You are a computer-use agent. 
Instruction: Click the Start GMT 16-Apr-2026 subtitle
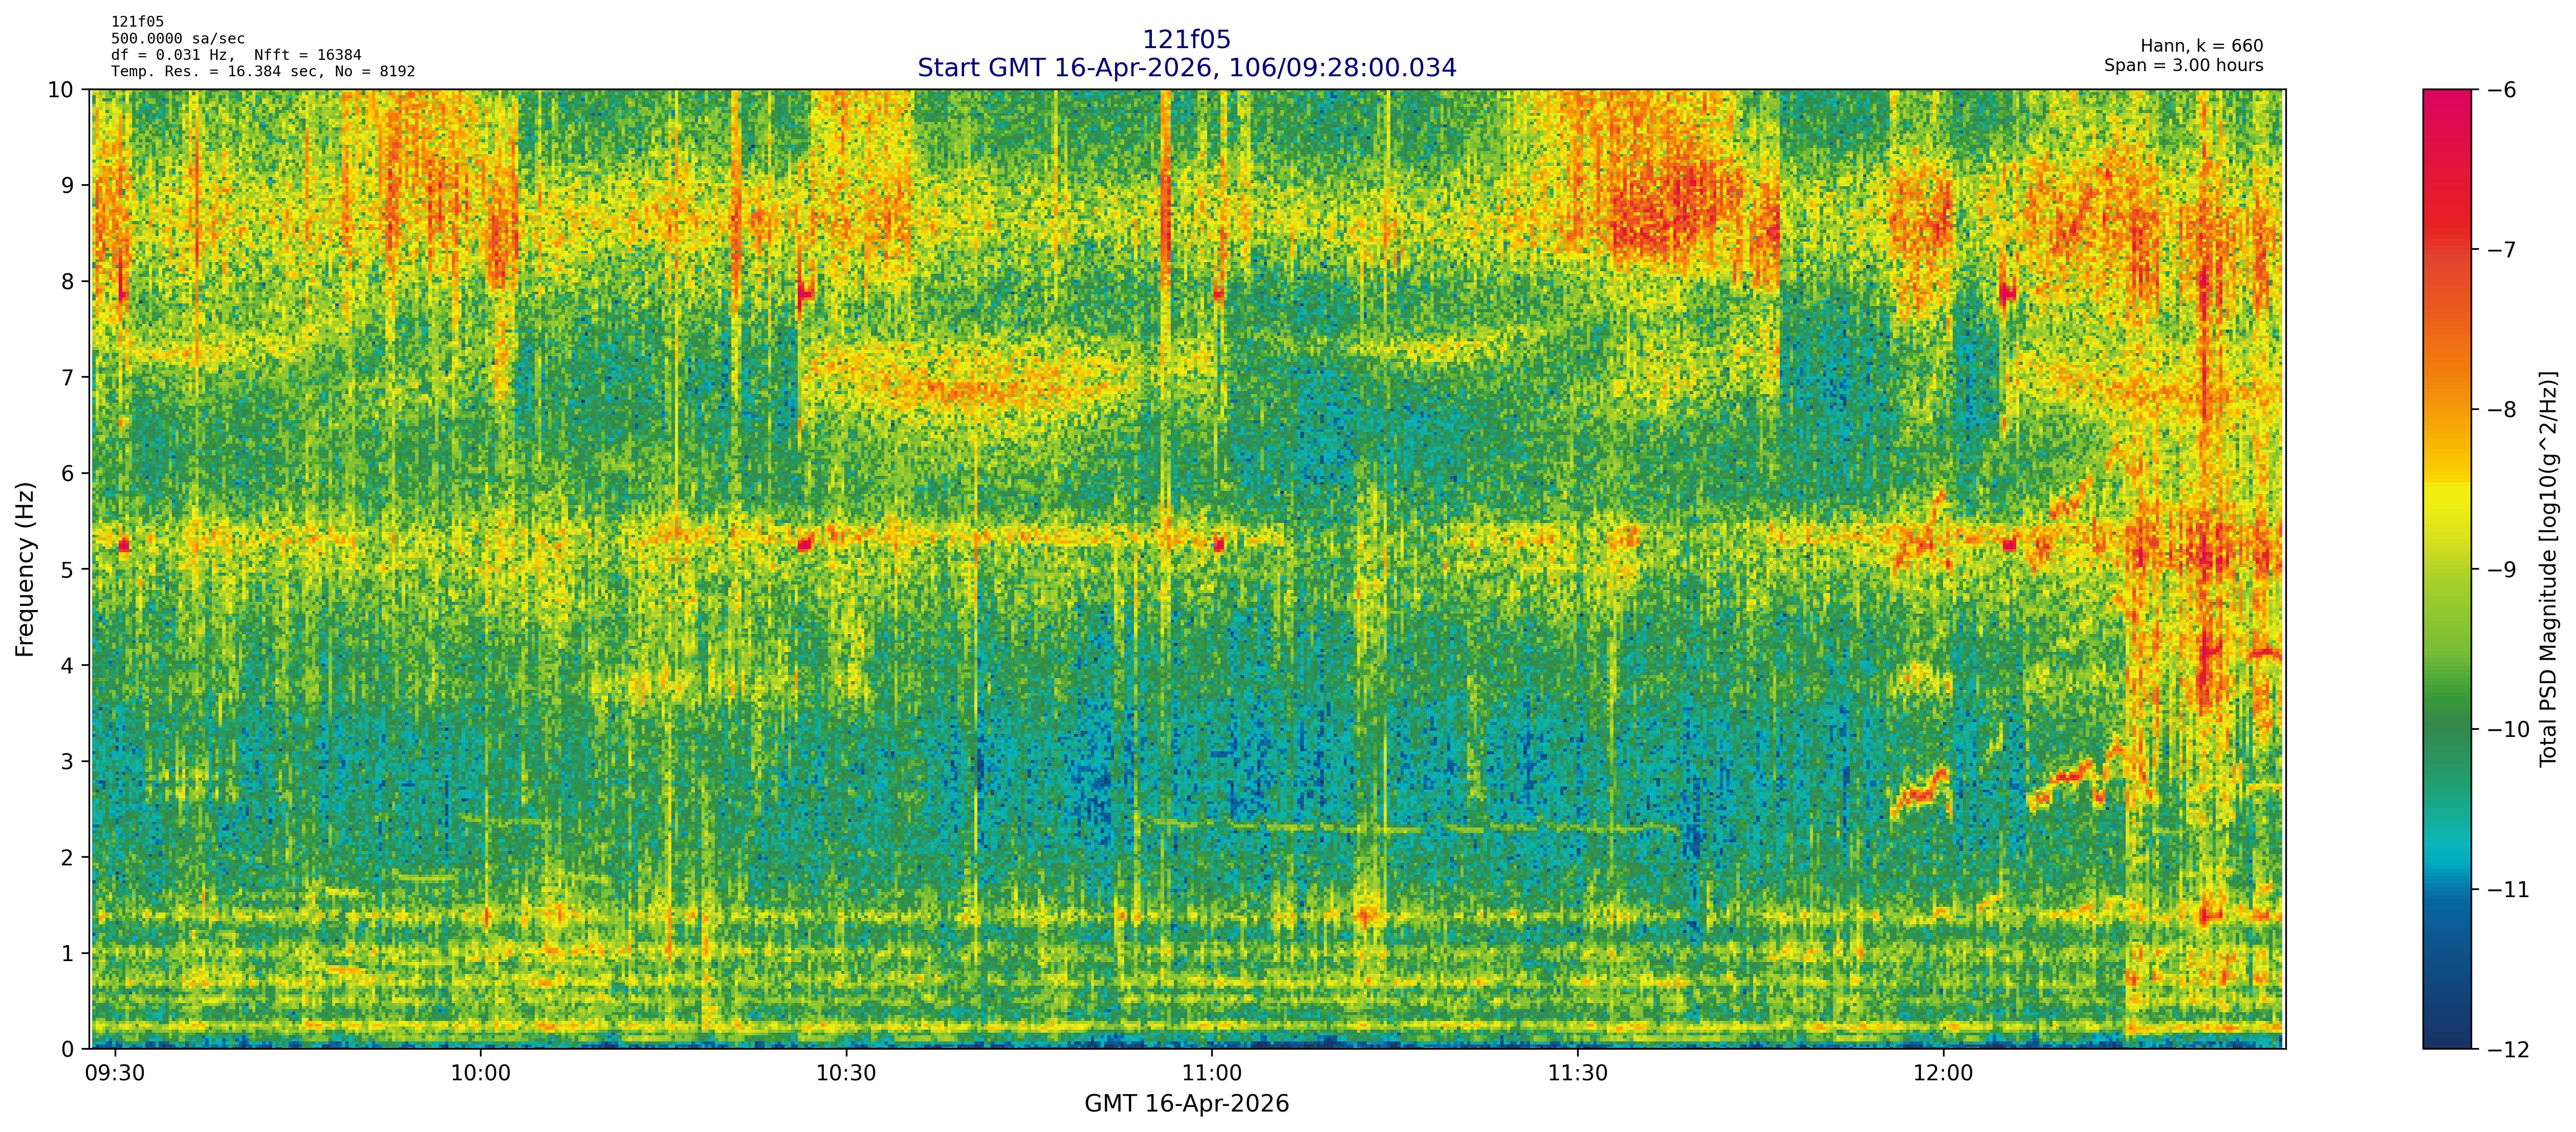(x=1186, y=68)
